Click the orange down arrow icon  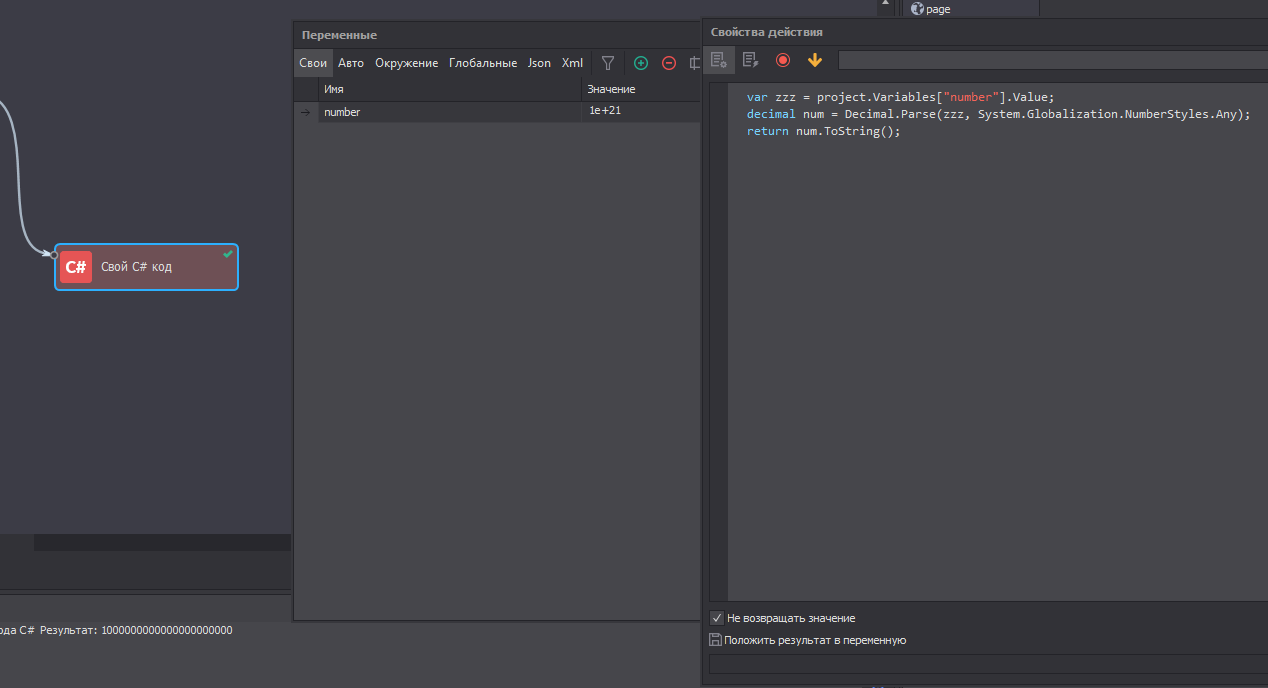point(815,60)
